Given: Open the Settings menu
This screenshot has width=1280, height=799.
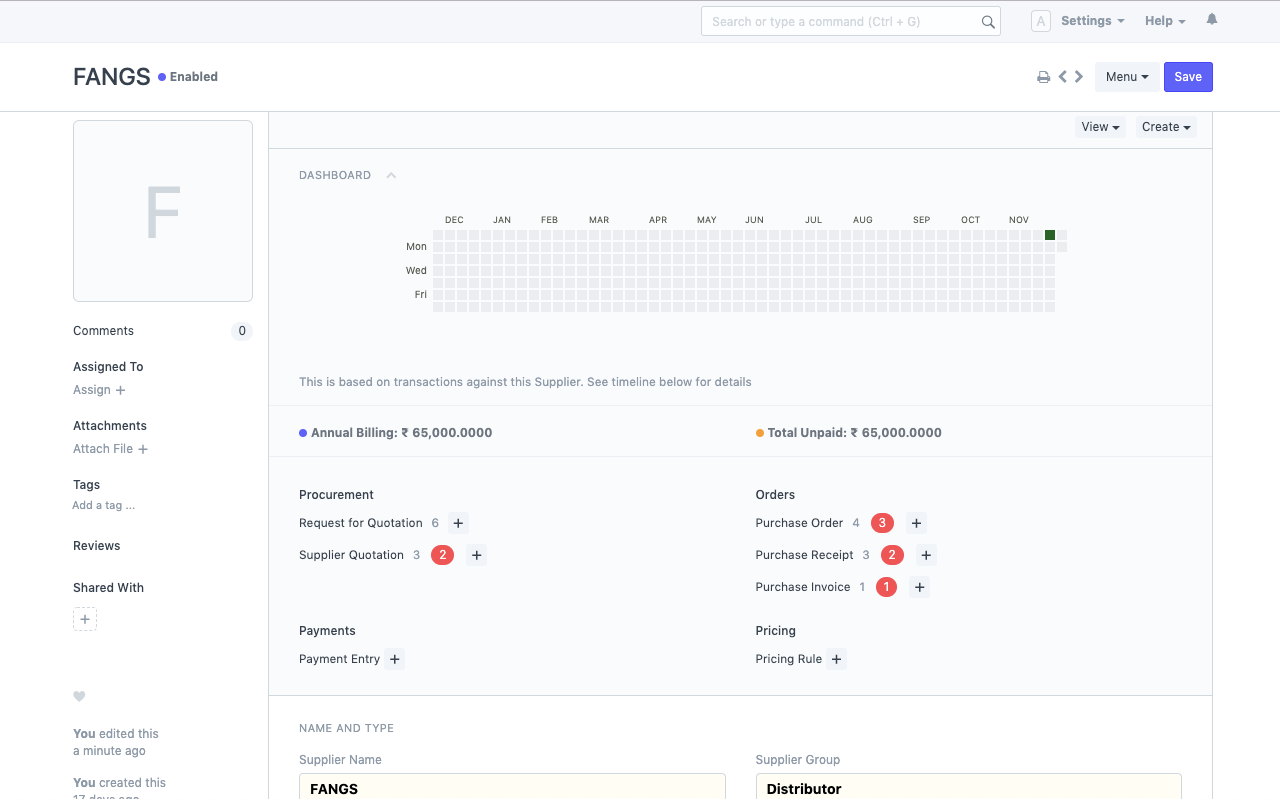Looking at the screenshot, I should click(x=1092, y=21).
